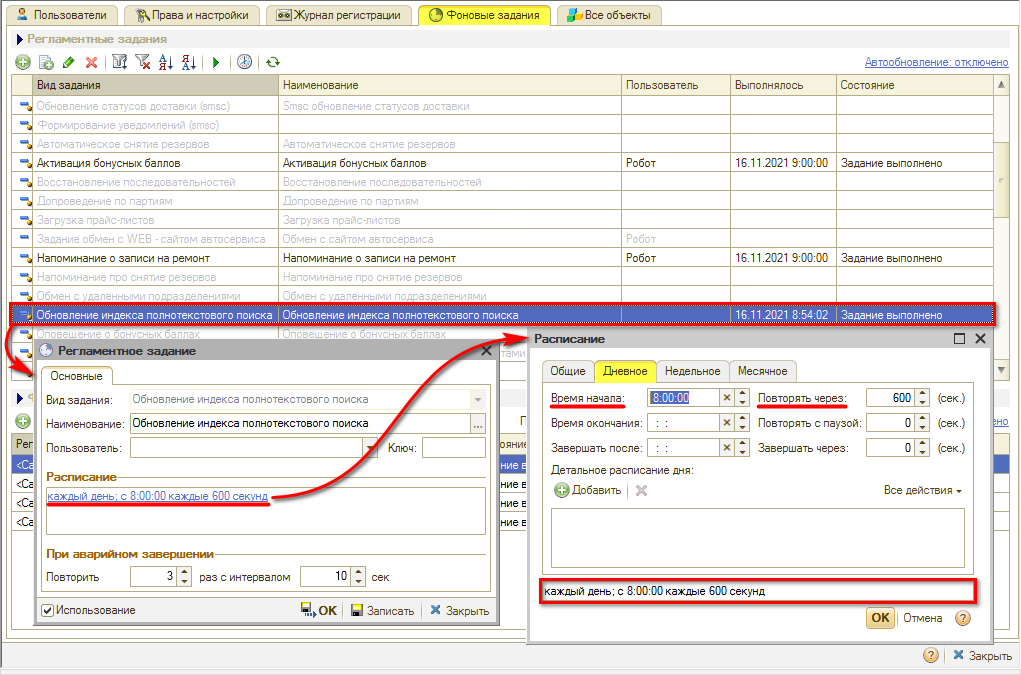Click the green add scheduled job icon
The width and height of the screenshot is (1021, 675).
tap(22, 63)
